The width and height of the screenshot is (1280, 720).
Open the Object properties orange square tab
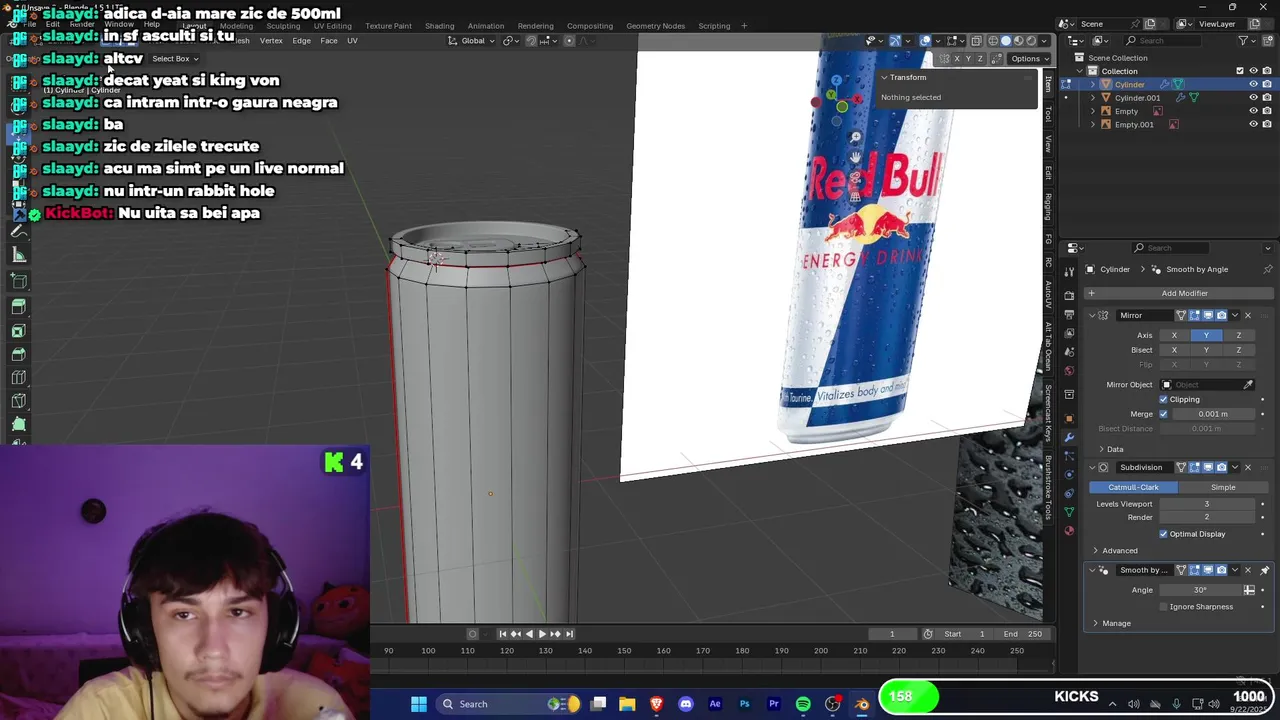[x=1069, y=418]
